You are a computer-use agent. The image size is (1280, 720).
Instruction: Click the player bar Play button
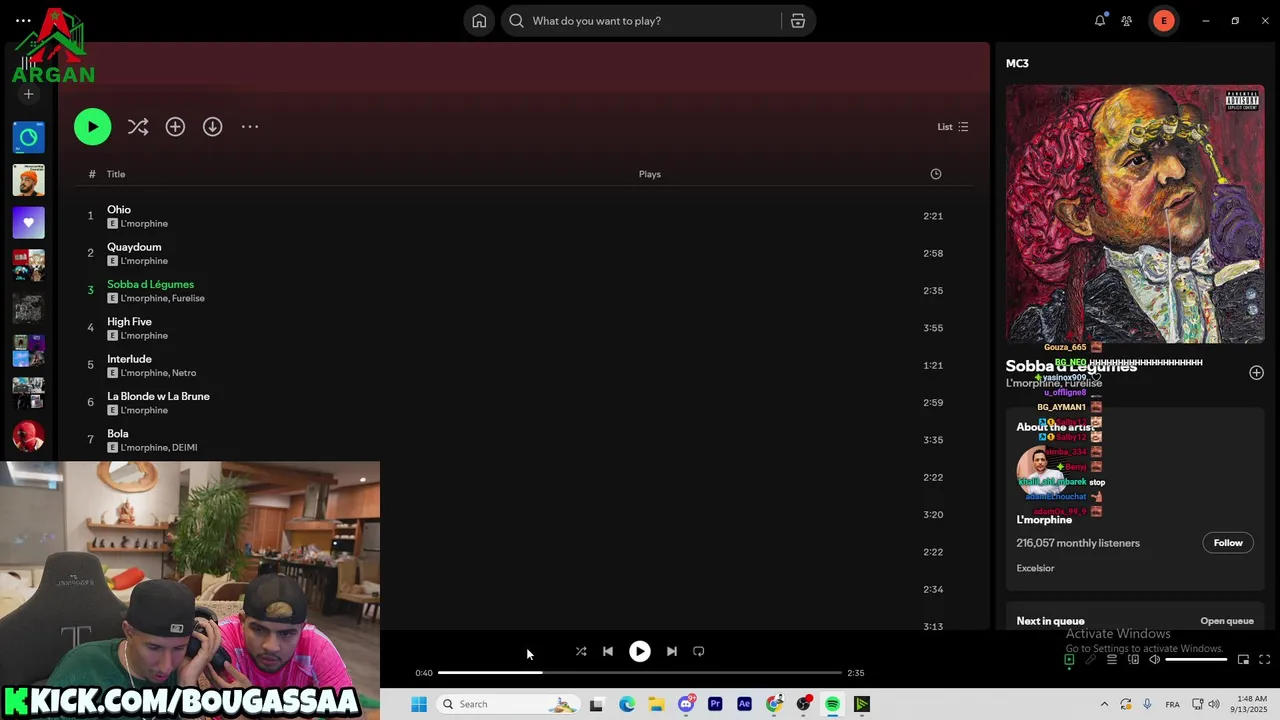pos(639,651)
